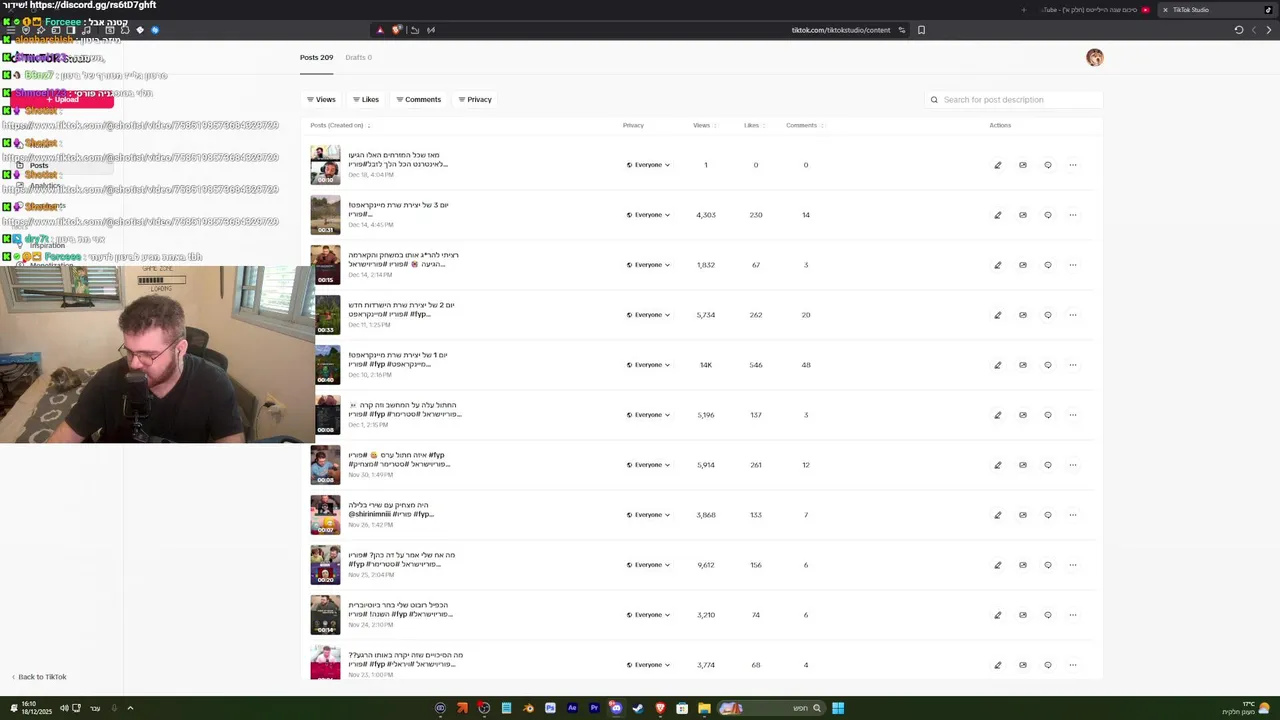Open the Likes filter dropdown
The height and width of the screenshot is (720, 1280).
click(x=366, y=100)
